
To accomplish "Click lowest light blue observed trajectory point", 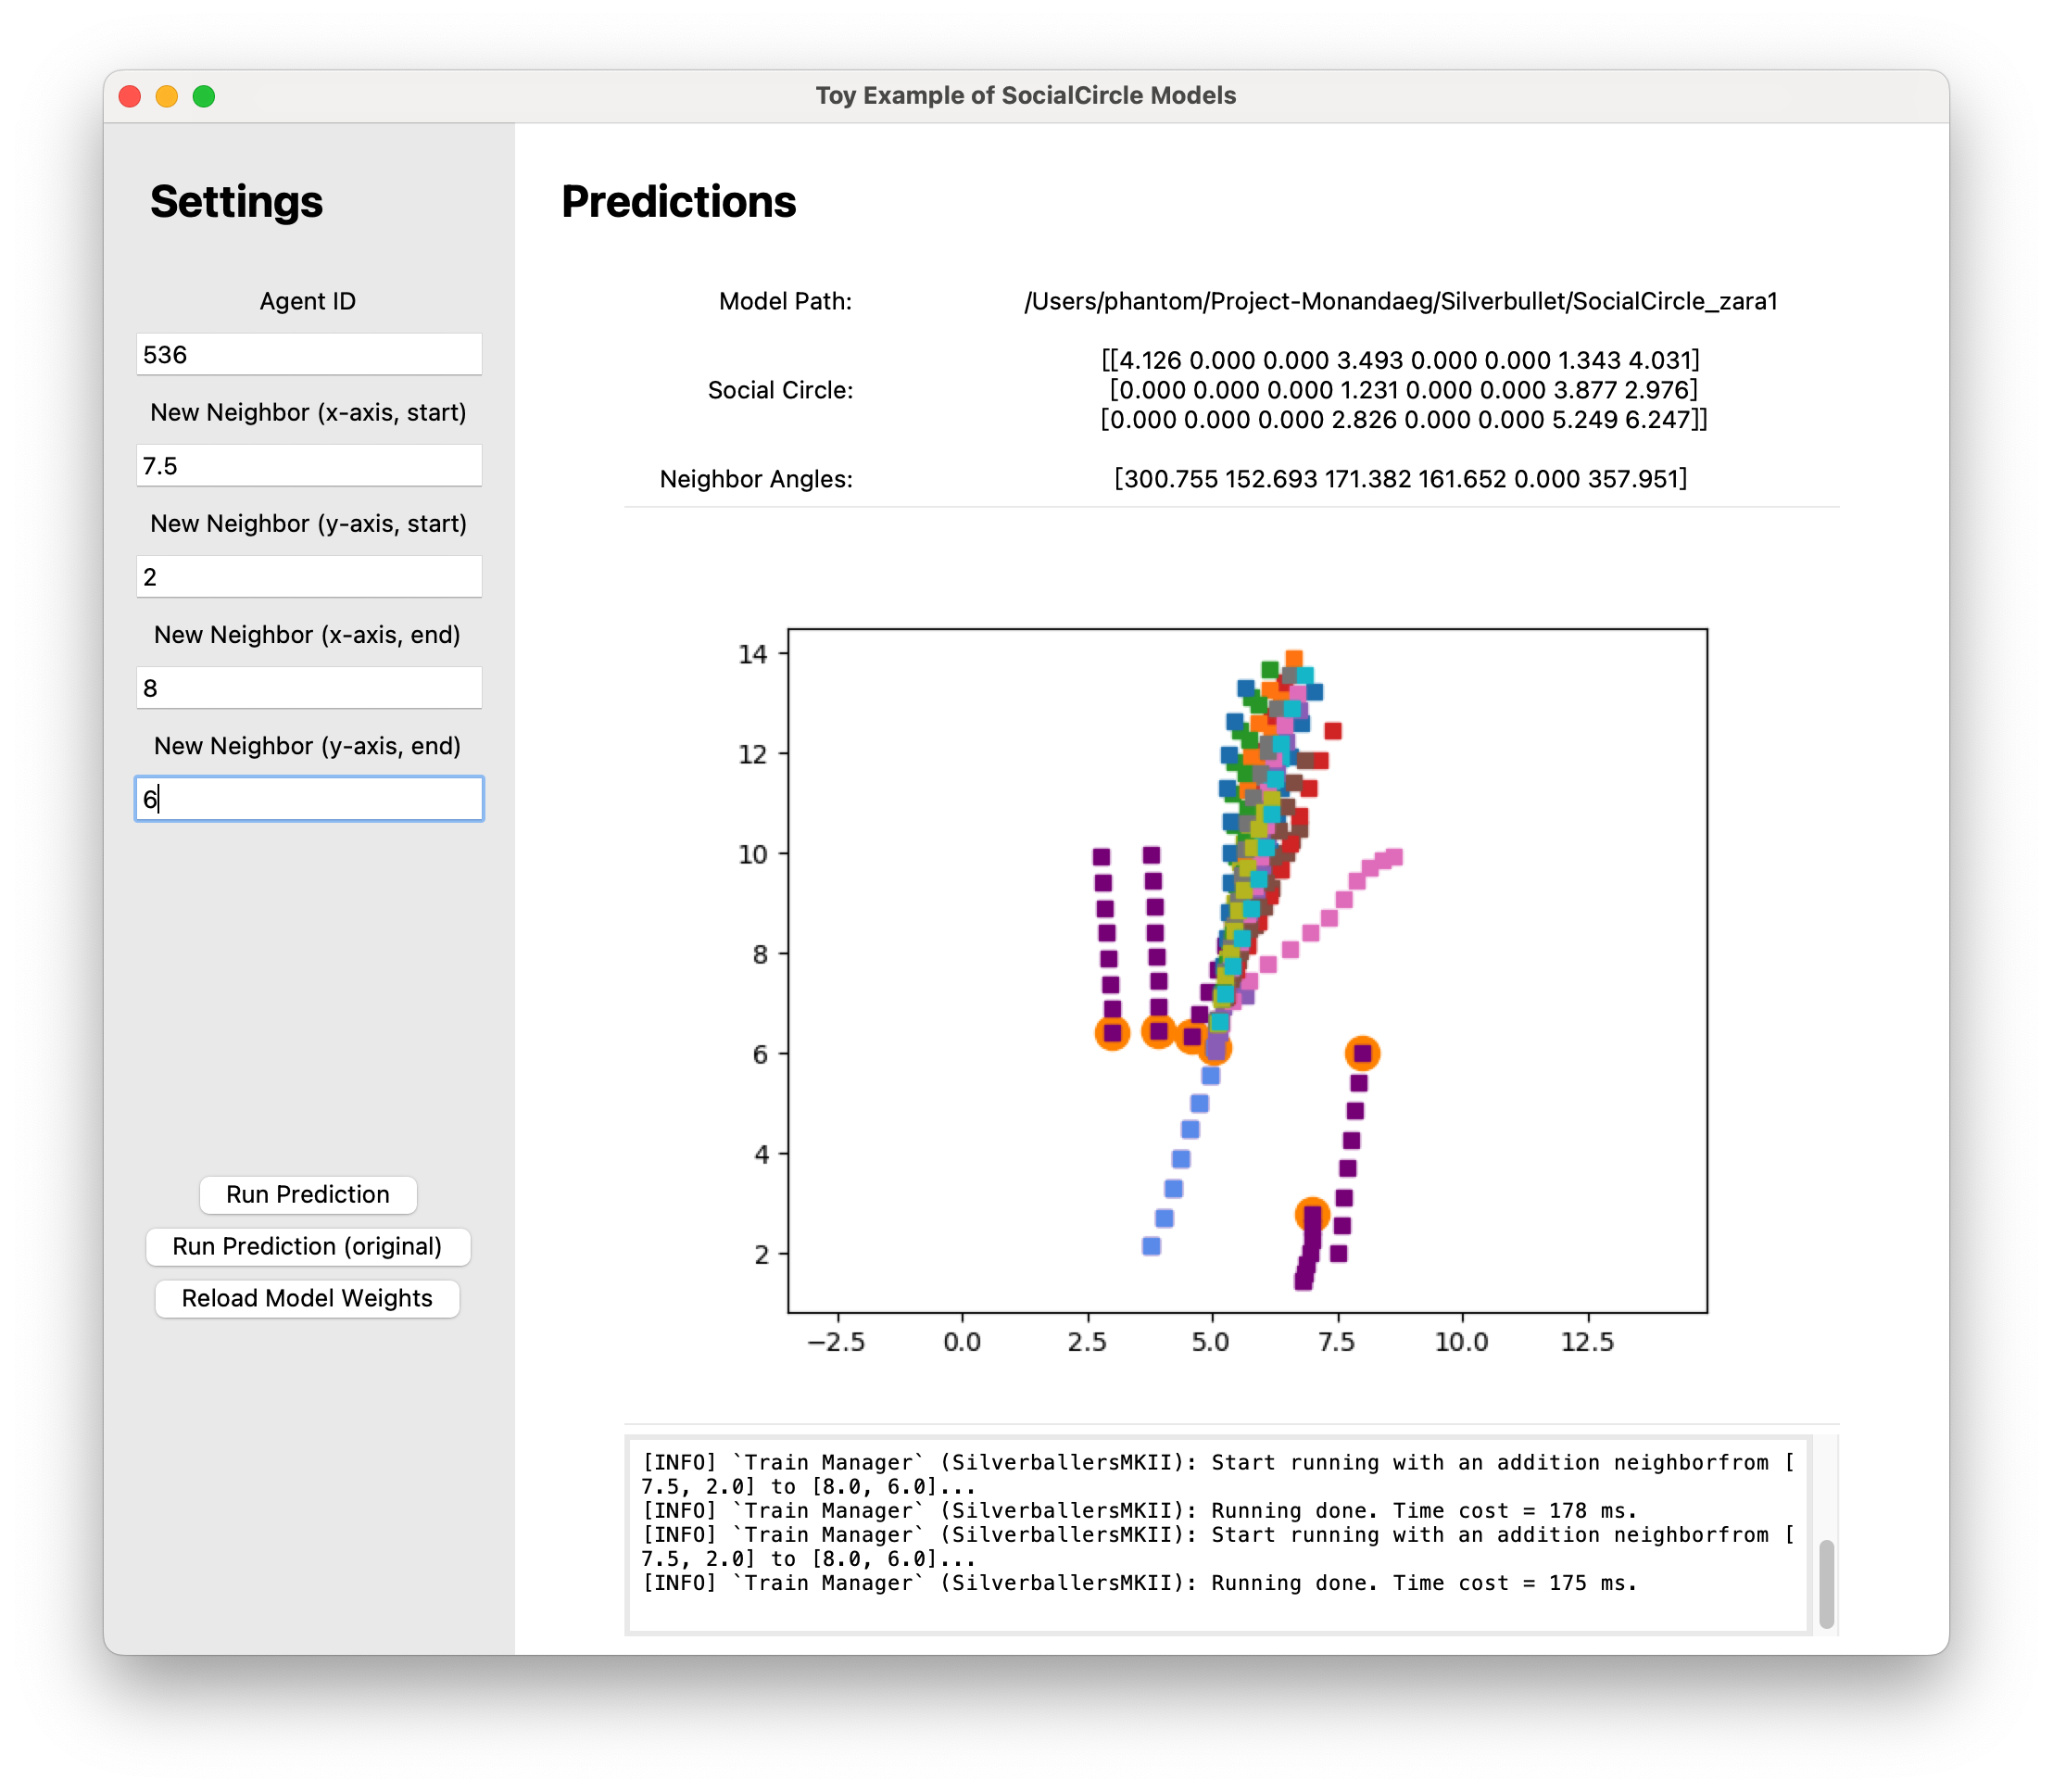I will click(1151, 1246).
